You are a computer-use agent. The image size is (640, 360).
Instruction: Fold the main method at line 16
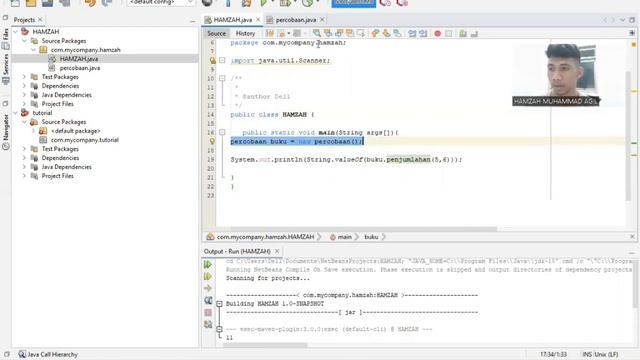pyautogui.click(x=222, y=132)
